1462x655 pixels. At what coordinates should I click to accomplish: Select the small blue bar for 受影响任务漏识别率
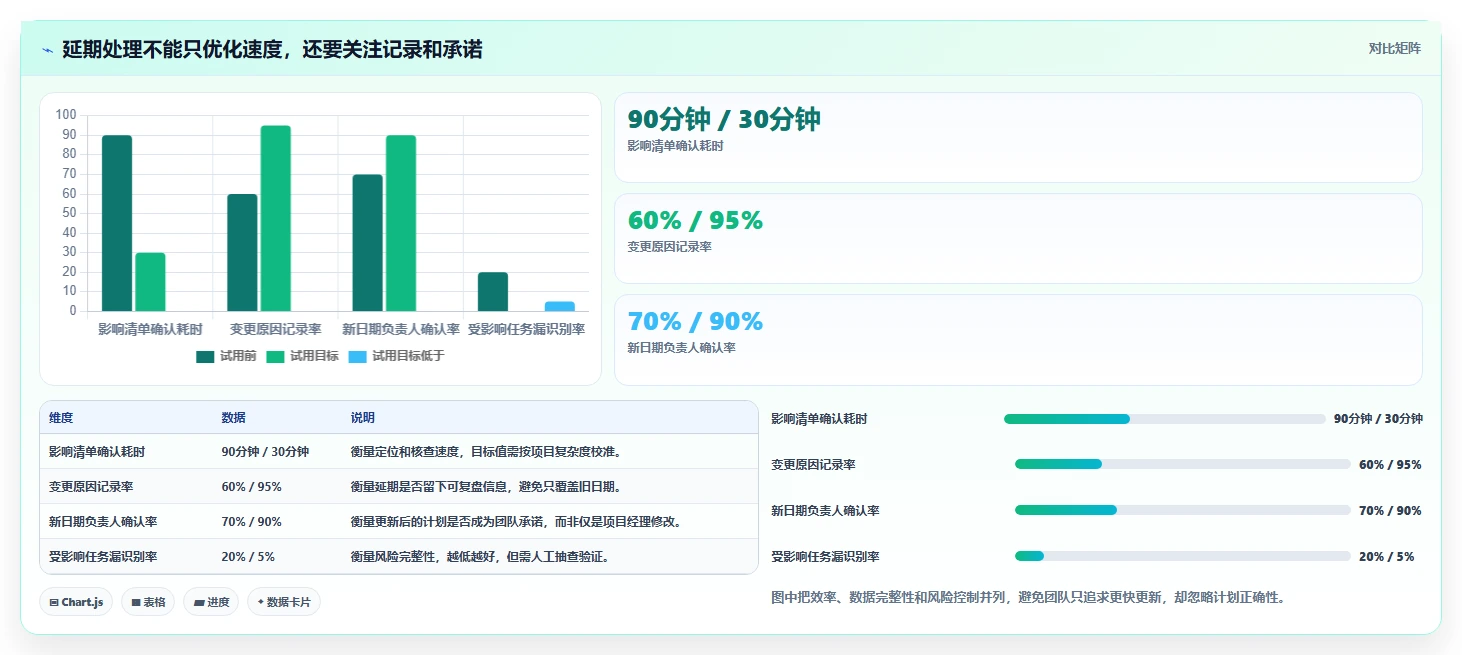[560, 306]
